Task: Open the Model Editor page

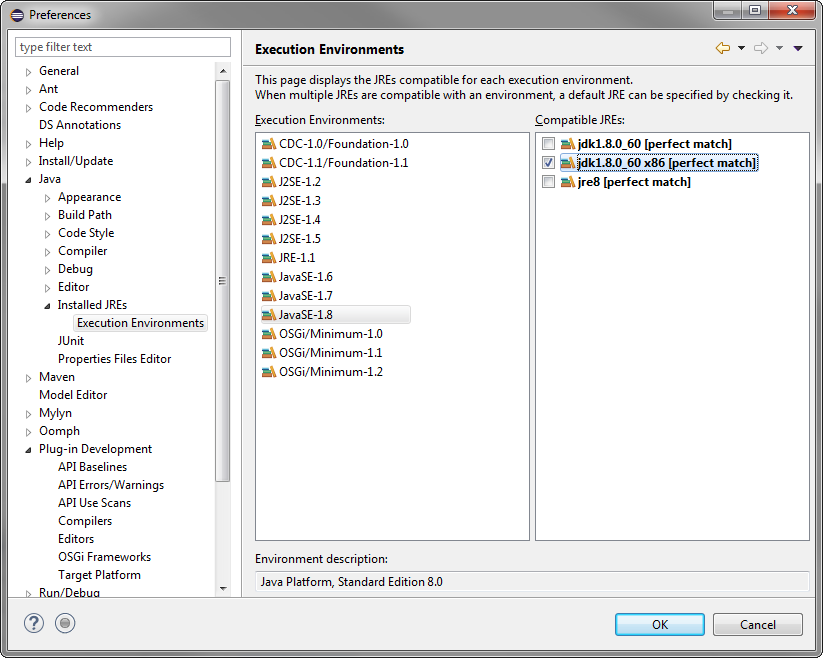Action: (73, 395)
